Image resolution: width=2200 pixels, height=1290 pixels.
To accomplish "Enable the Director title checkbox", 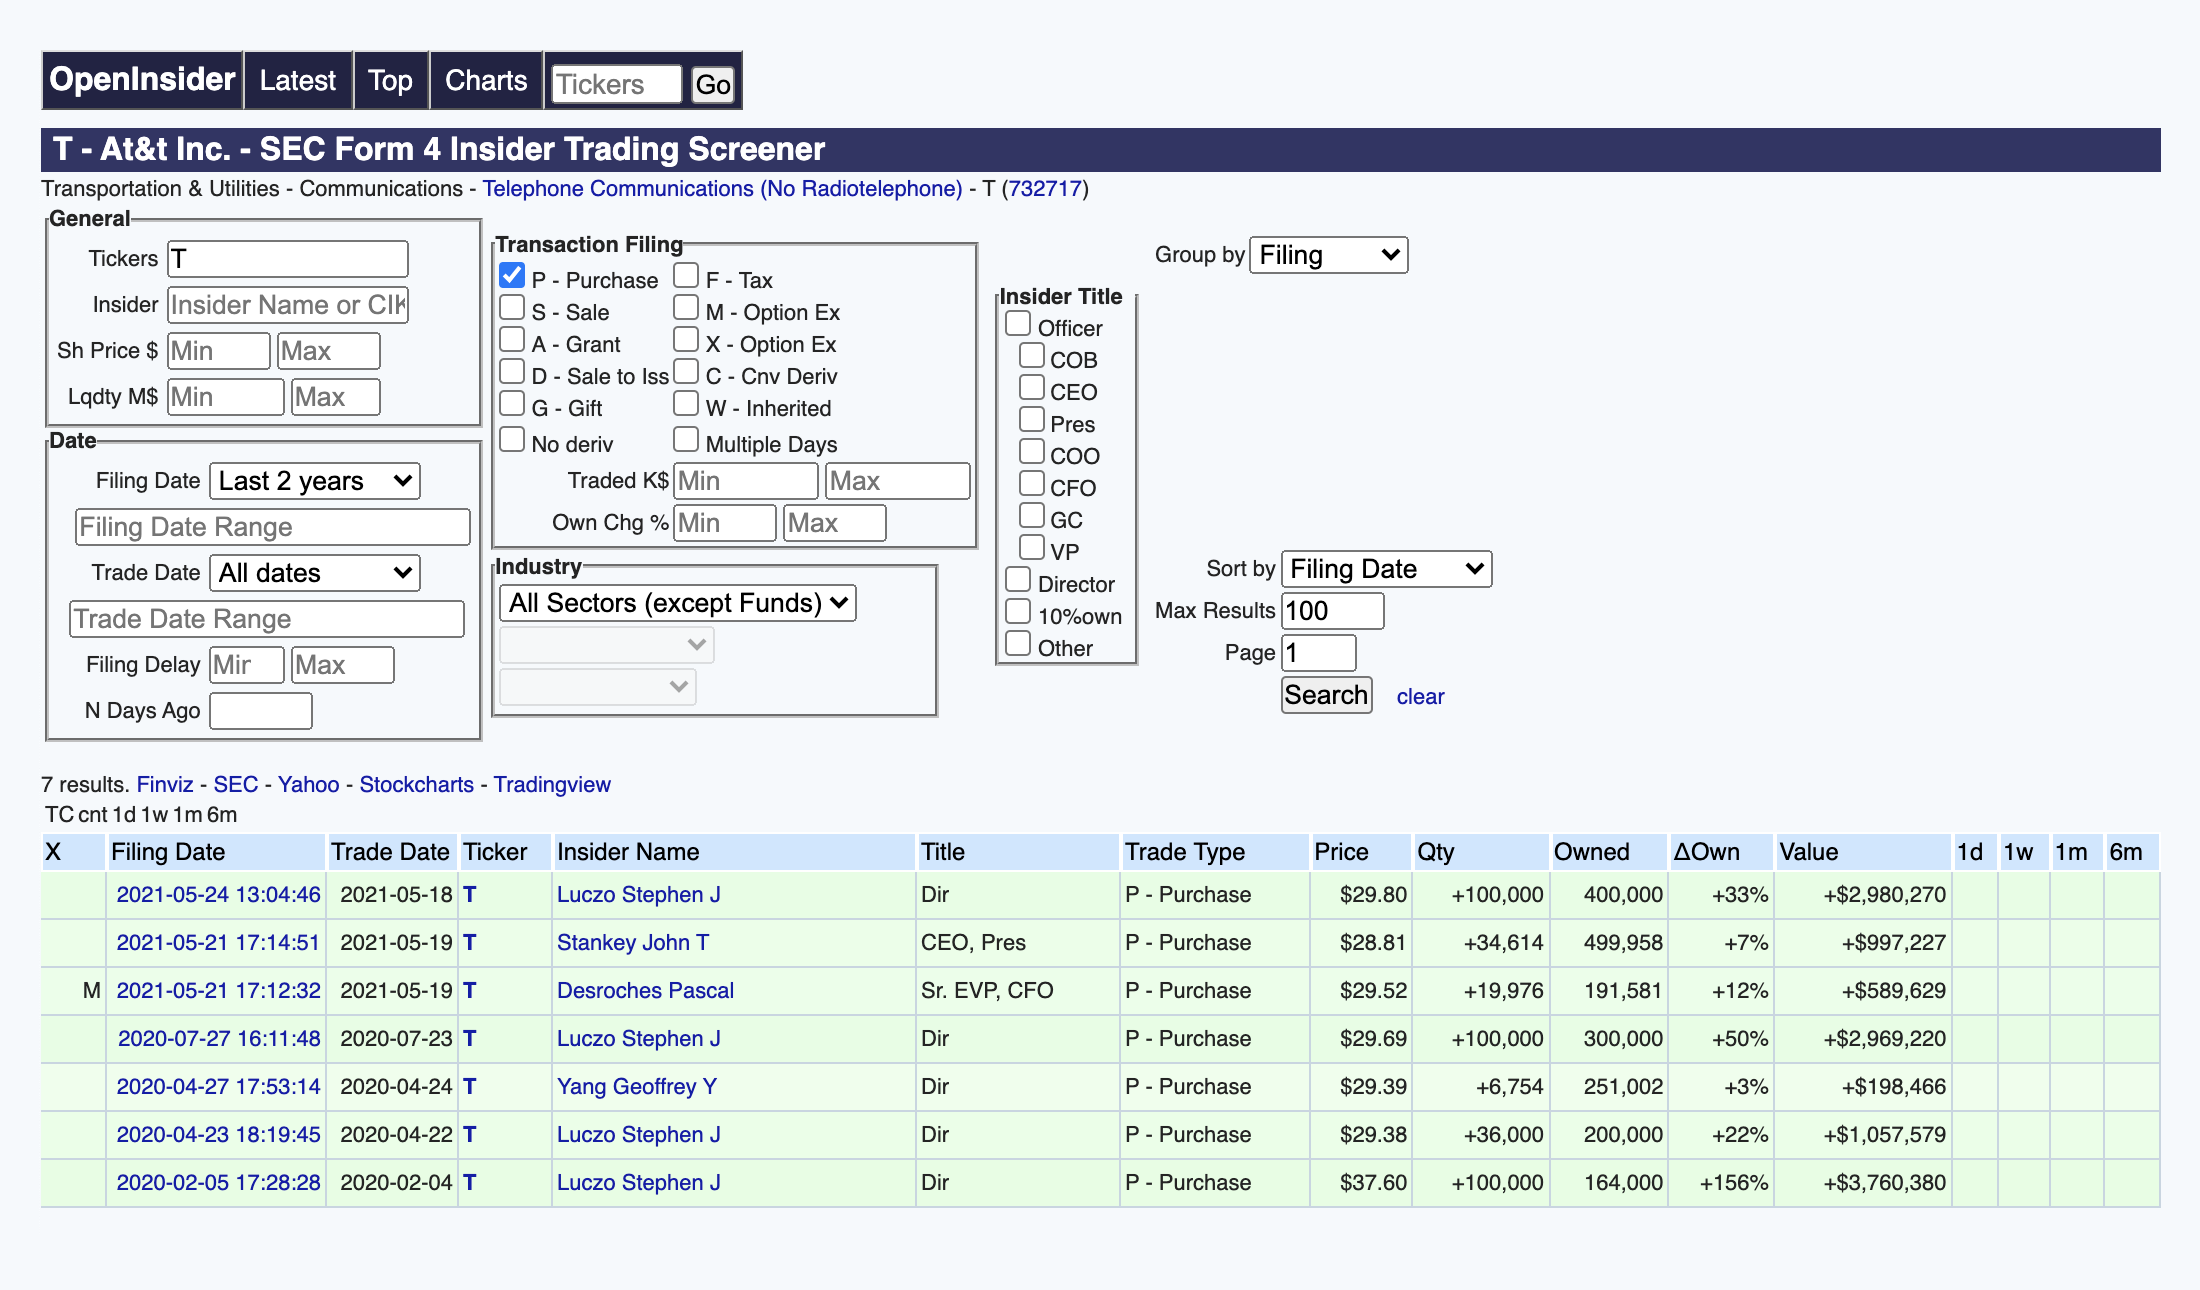I will 1018,580.
